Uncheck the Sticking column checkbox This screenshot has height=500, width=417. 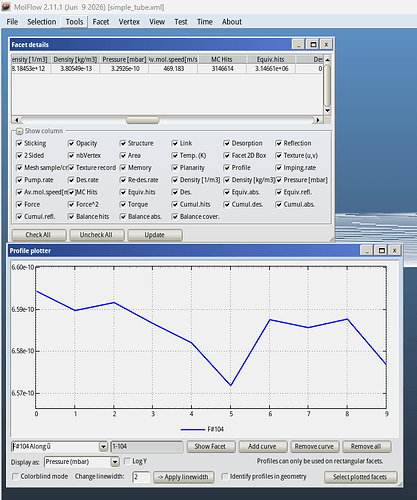coord(19,143)
